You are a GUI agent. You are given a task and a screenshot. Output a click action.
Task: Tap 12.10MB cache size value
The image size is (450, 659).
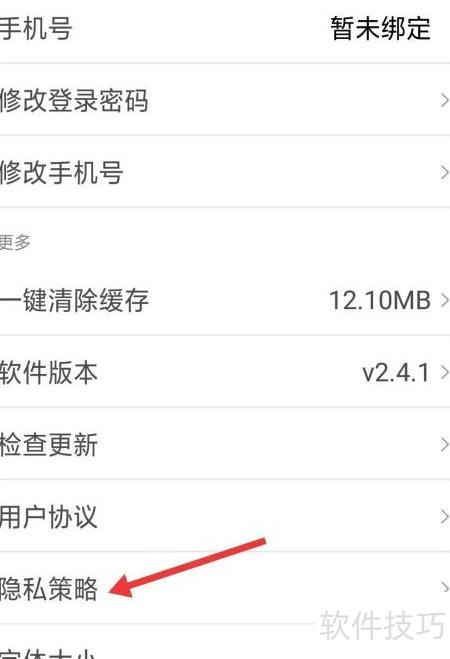point(380,301)
